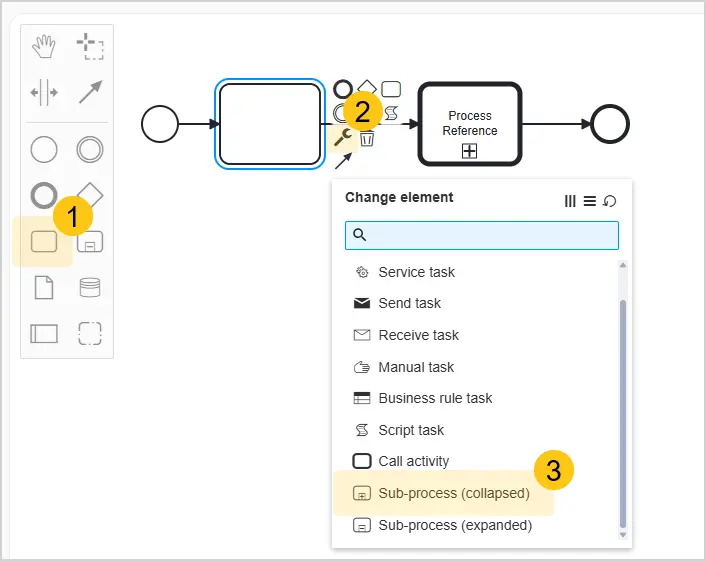Screen dimensions: 706x561
Task: Toggle sequential multi-instance marker
Action: (x=590, y=201)
